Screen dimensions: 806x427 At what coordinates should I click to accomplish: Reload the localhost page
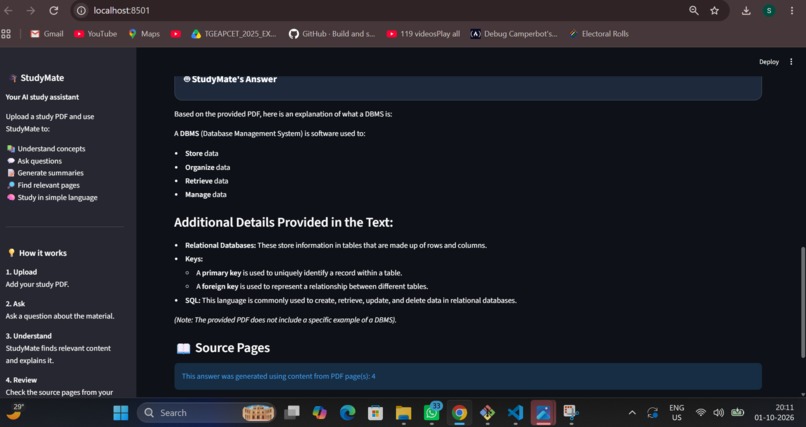click(x=53, y=10)
